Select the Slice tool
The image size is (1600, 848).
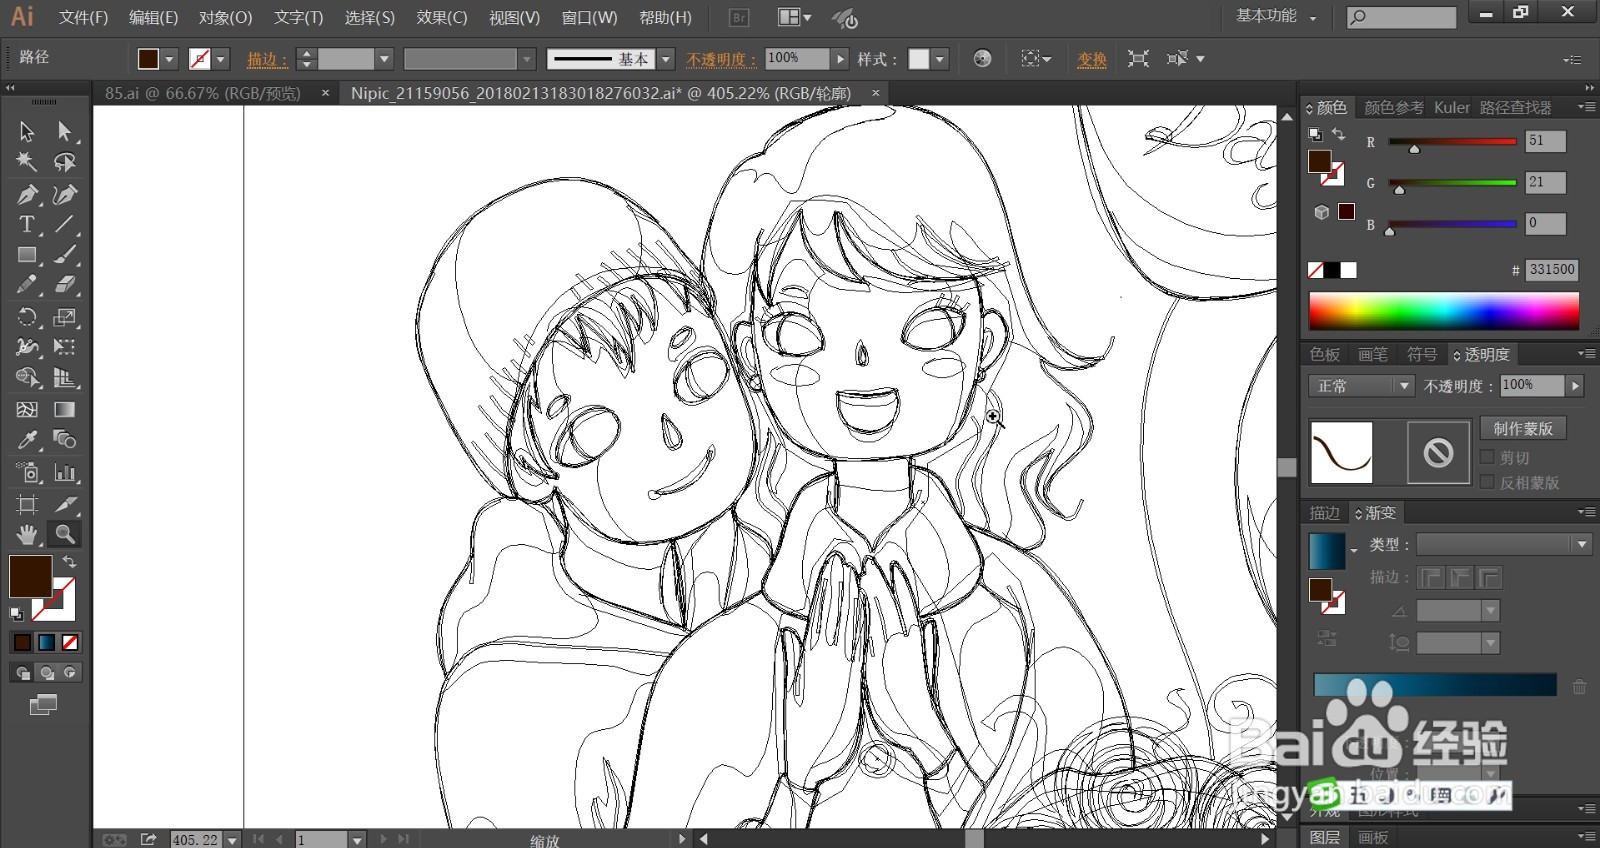(x=65, y=504)
